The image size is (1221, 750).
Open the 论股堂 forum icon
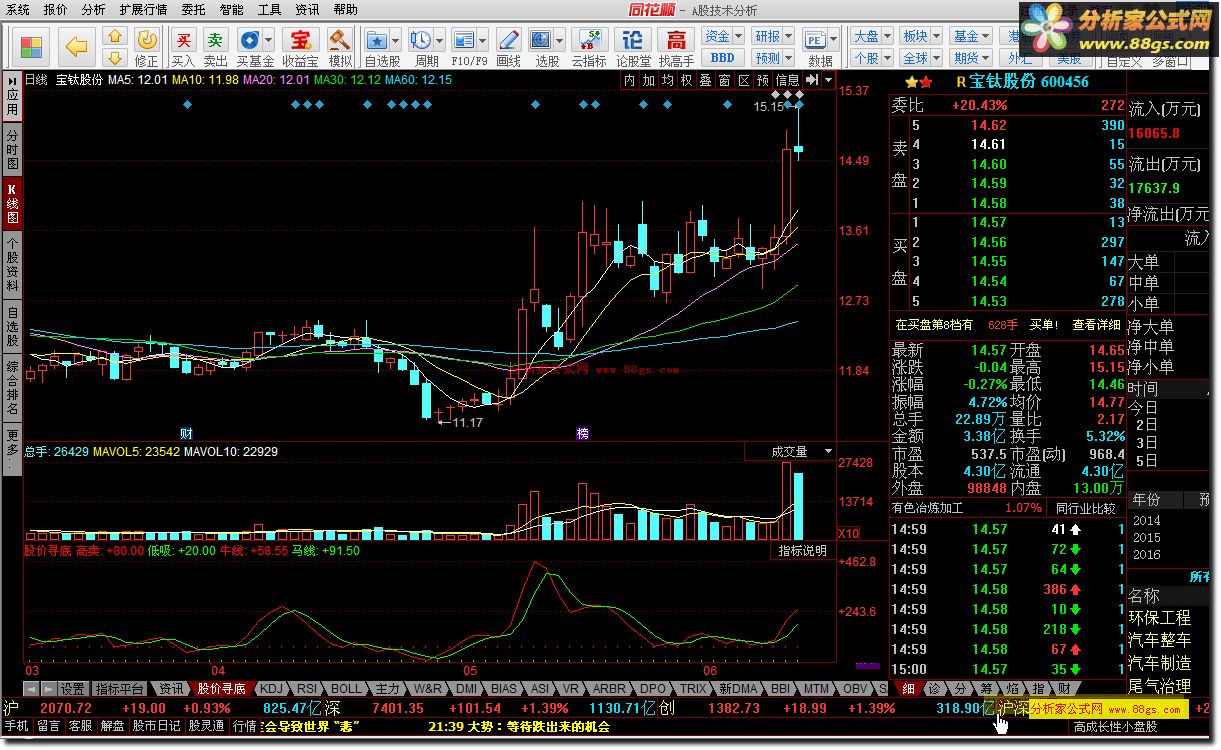click(x=632, y=40)
